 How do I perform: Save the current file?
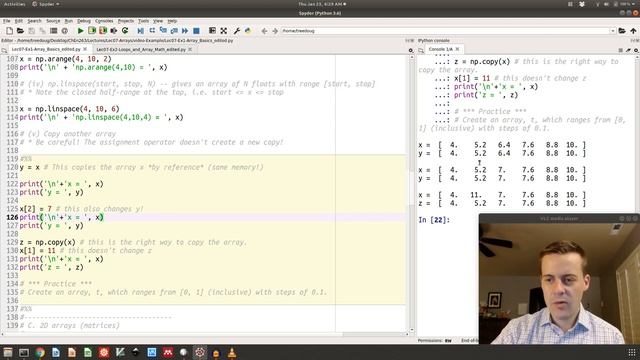click(x=31, y=31)
